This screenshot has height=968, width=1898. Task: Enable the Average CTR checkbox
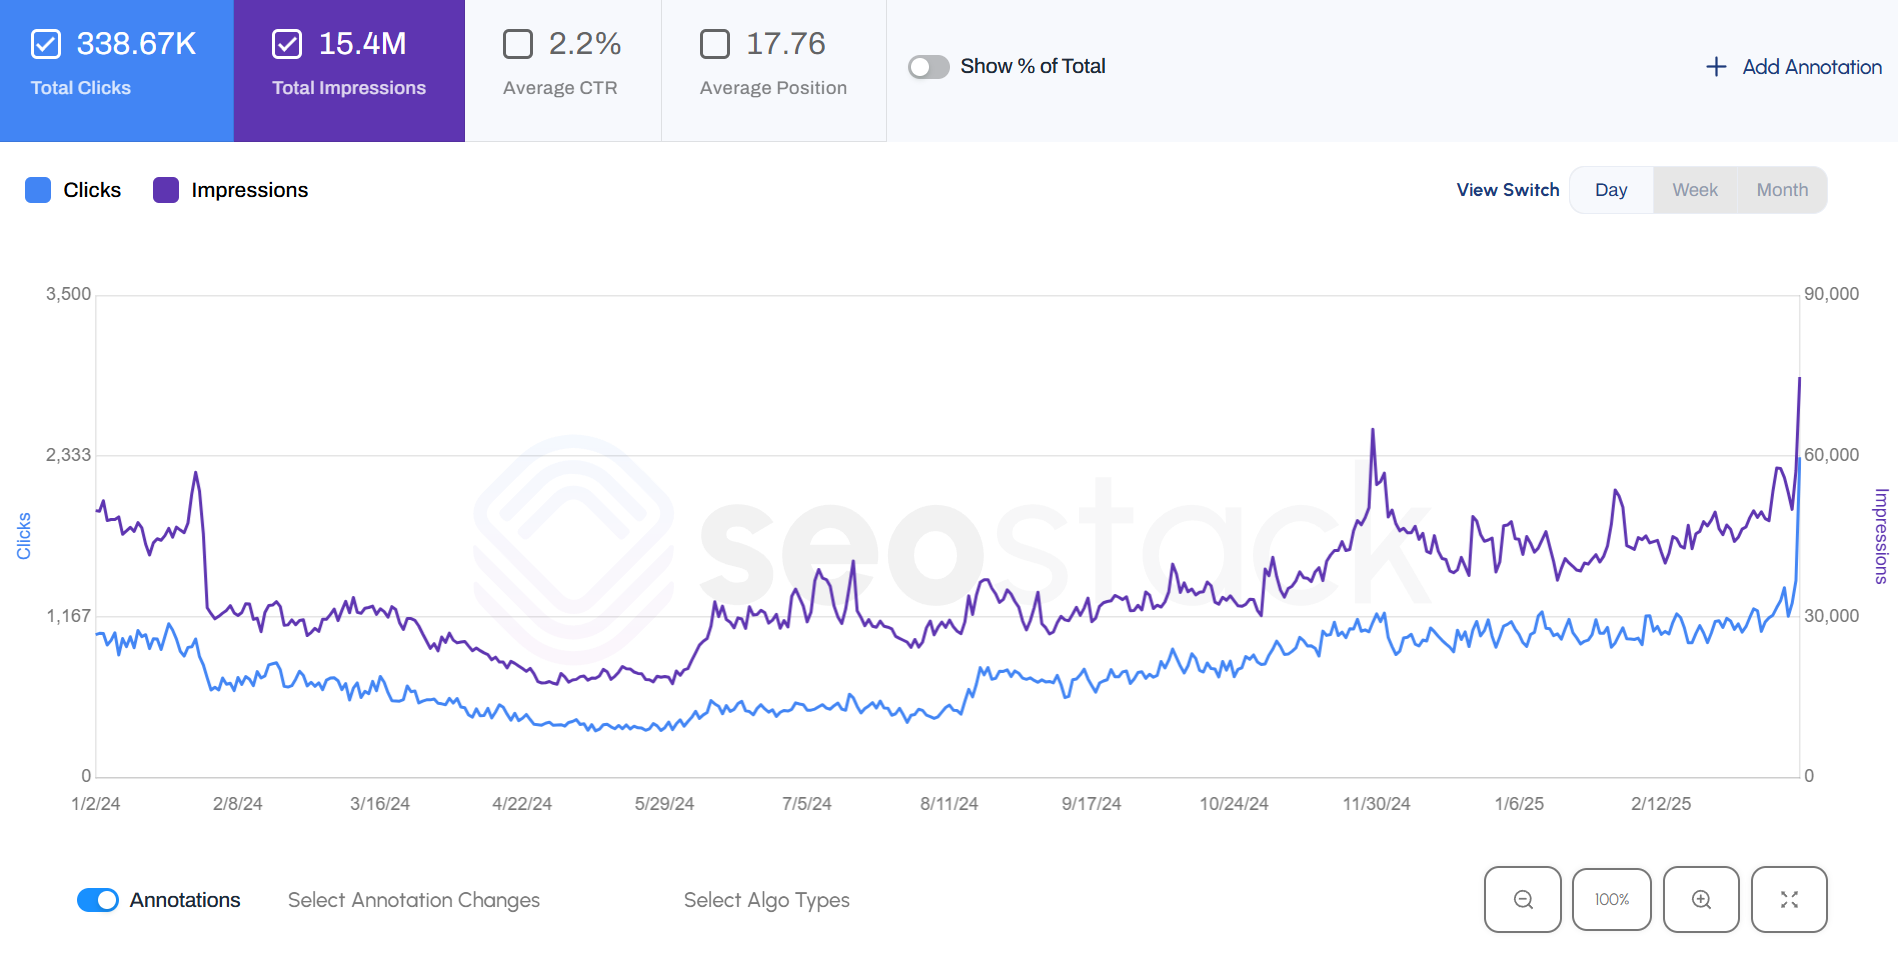click(x=518, y=44)
